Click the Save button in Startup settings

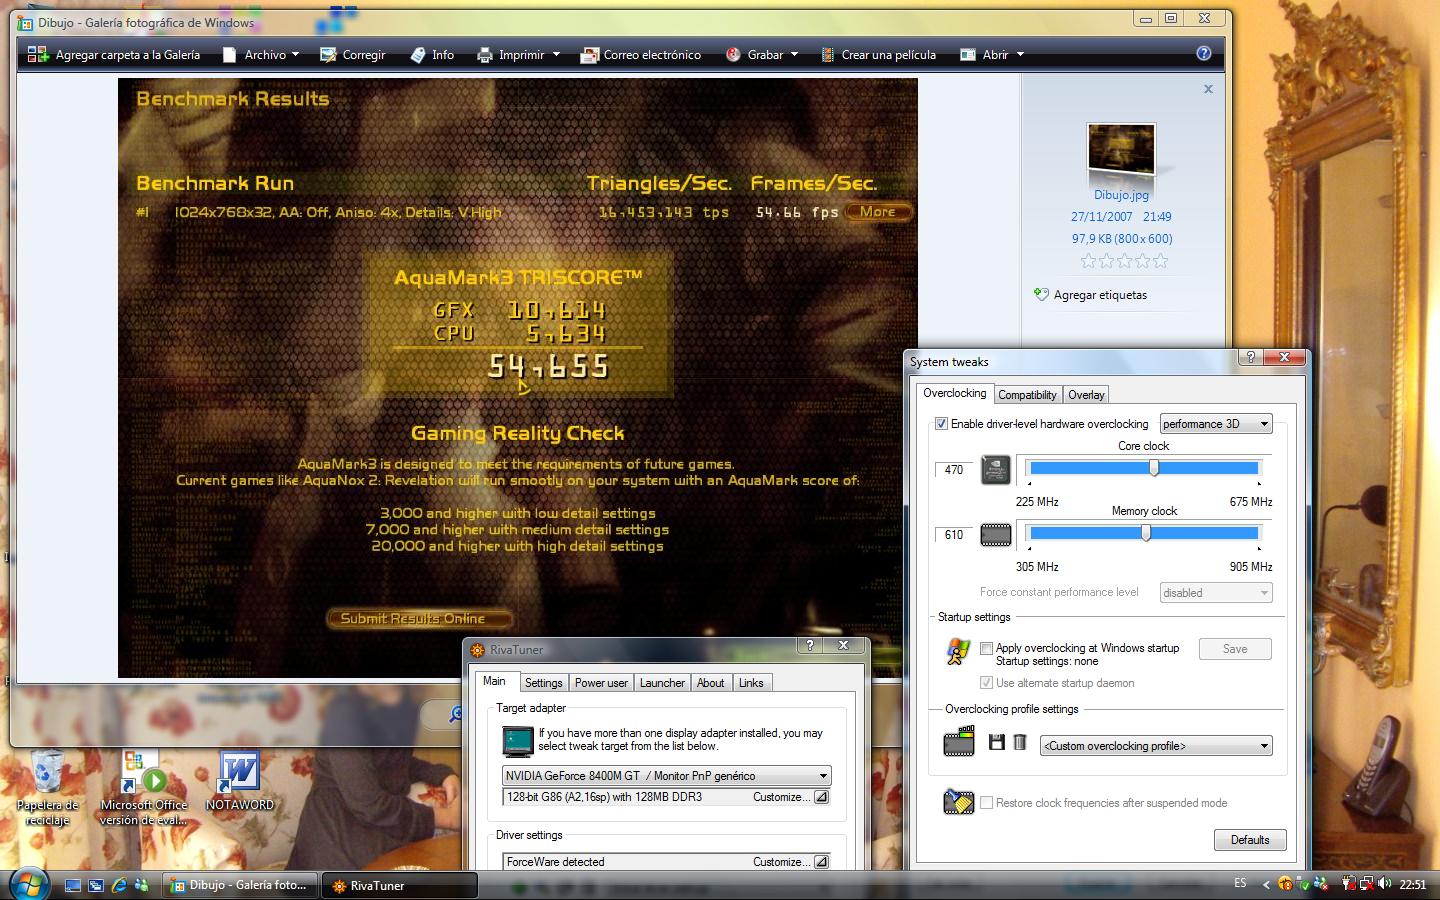pyautogui.click(x=1235, y=649)
